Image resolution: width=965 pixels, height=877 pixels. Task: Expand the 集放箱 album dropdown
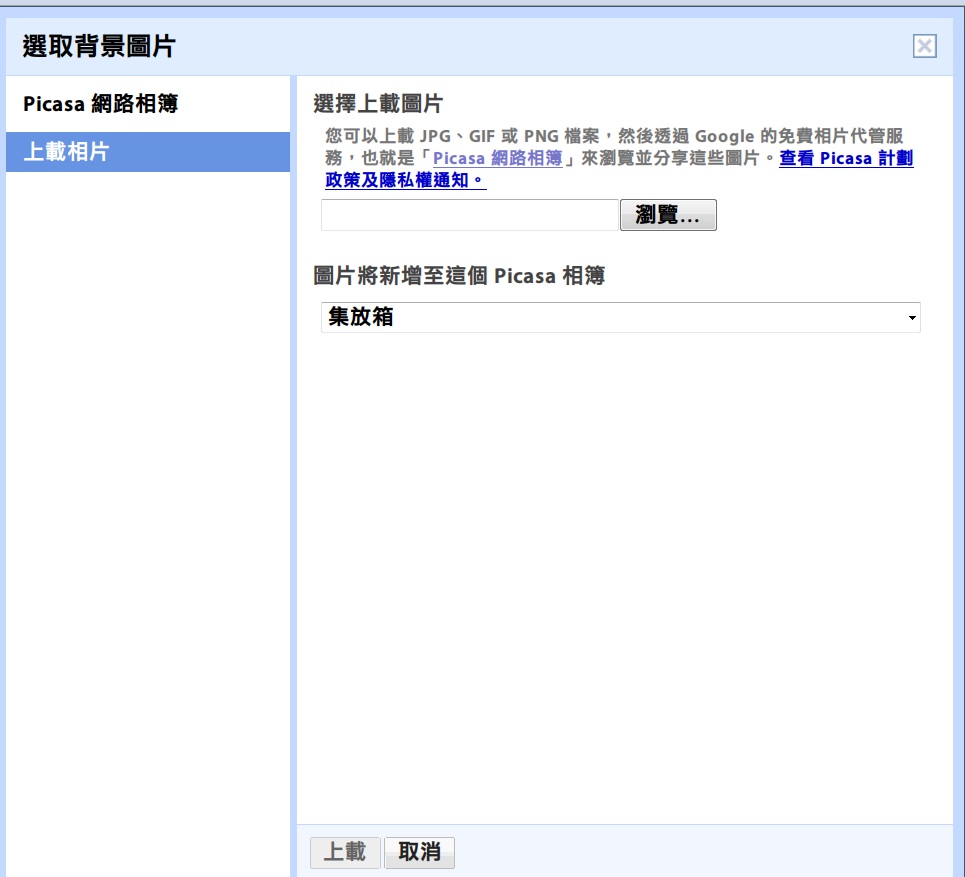coord(620,317)
